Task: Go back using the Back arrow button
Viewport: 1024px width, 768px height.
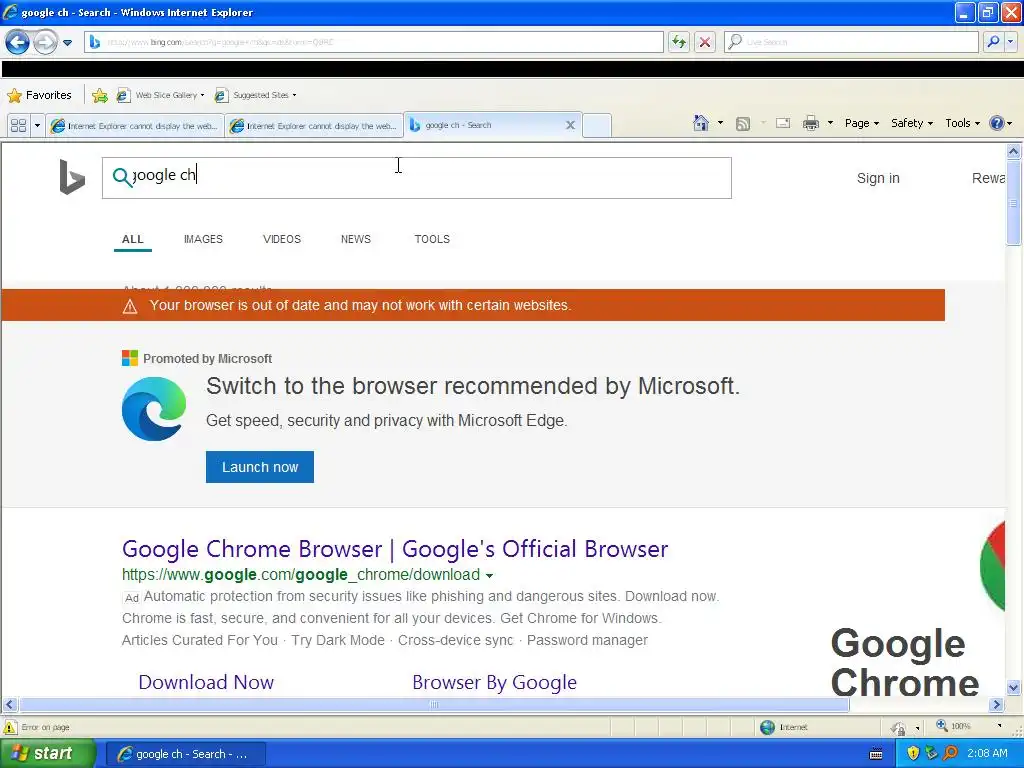Action: pyautogui.click(x=18, y=42)
